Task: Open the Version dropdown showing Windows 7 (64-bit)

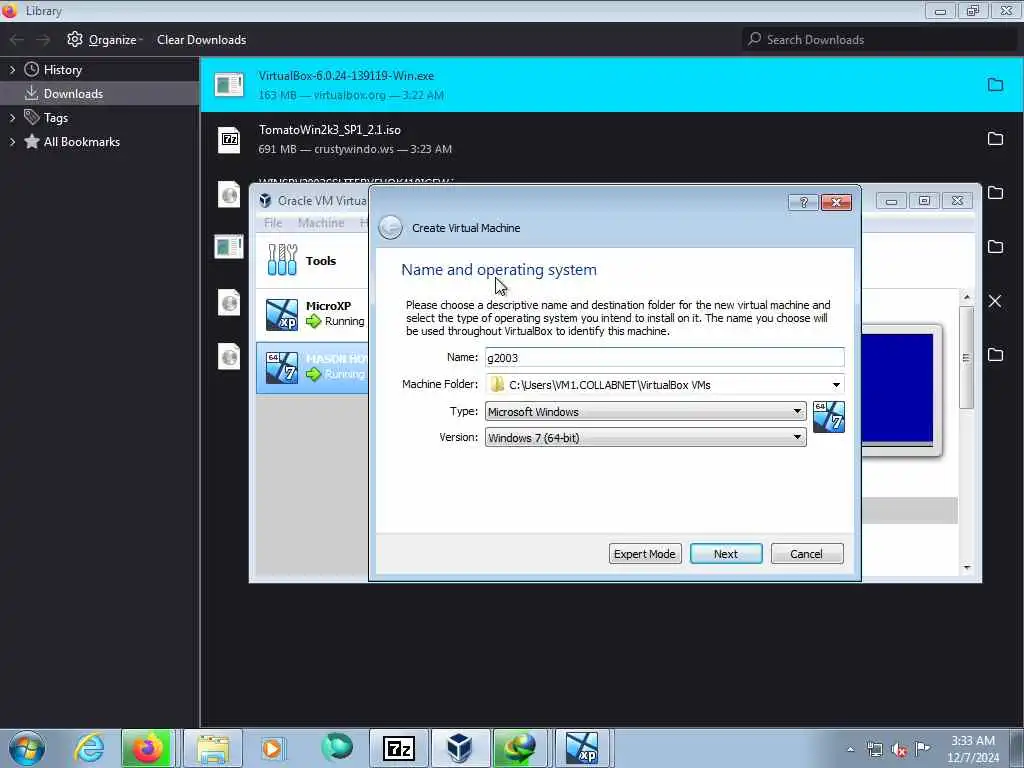Action: pos(645,438)
